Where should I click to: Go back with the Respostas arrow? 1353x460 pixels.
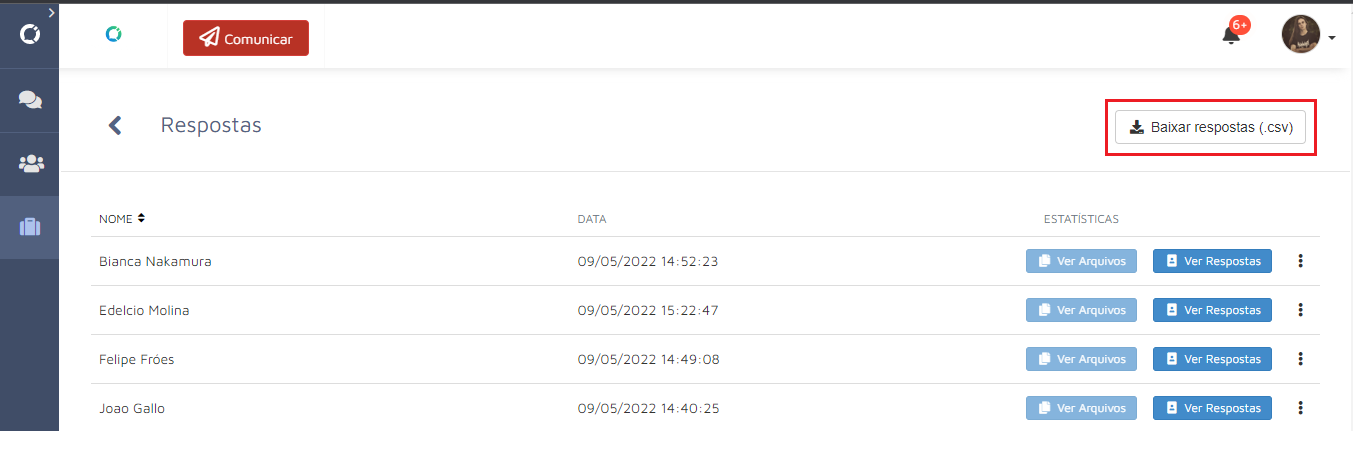click(115, 125)
